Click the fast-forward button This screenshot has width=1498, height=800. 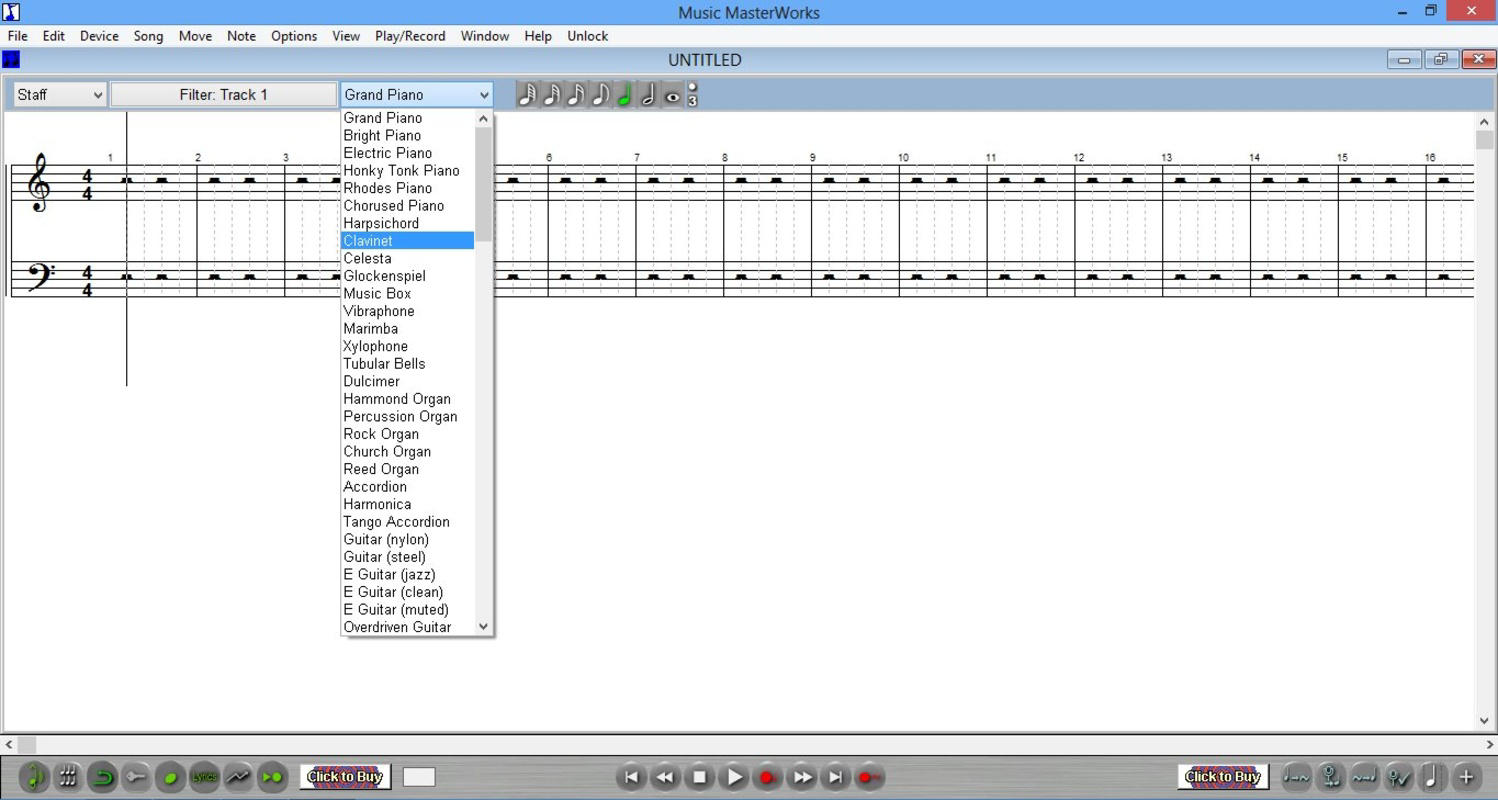pos(802,777)
